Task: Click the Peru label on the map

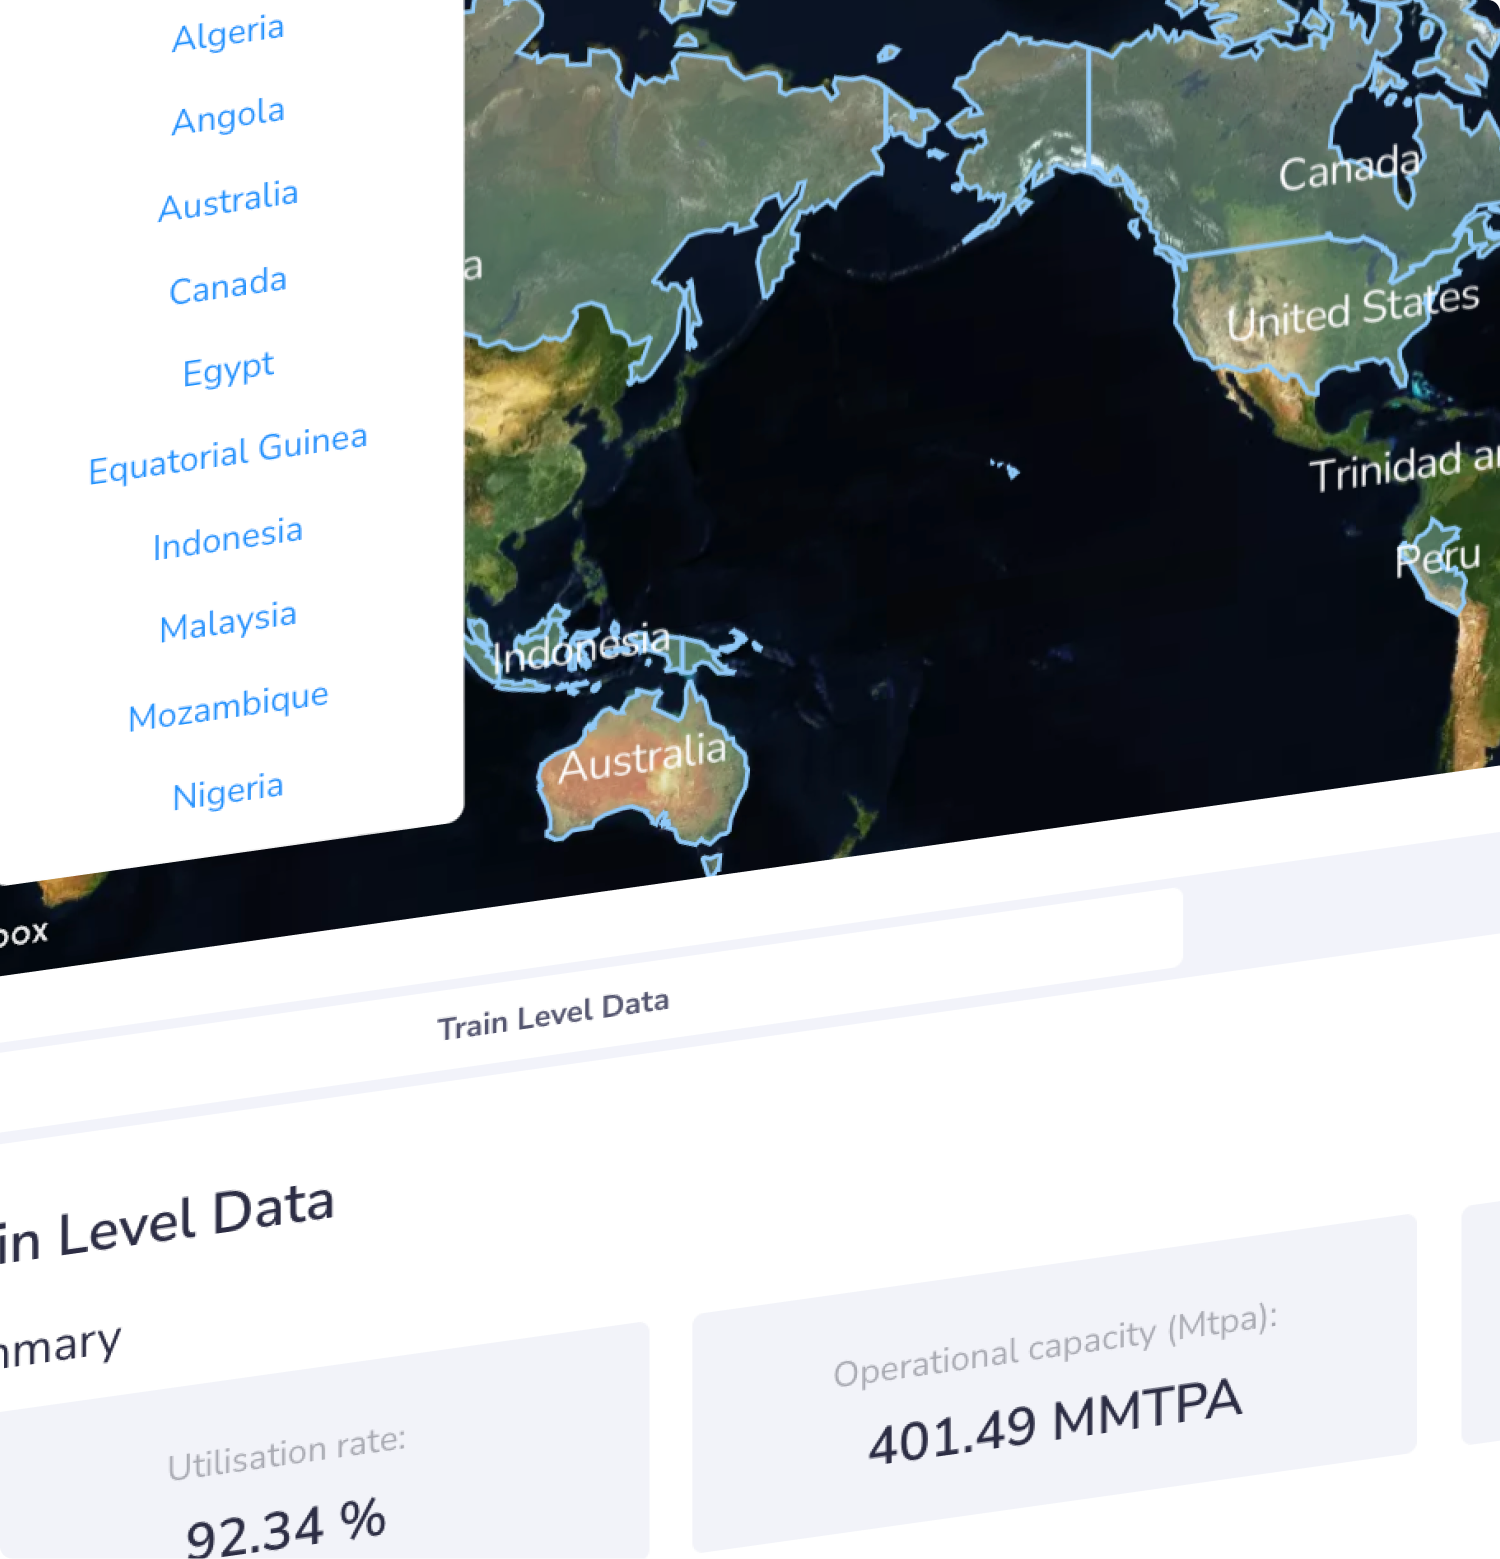Action: coord(1437,558)
